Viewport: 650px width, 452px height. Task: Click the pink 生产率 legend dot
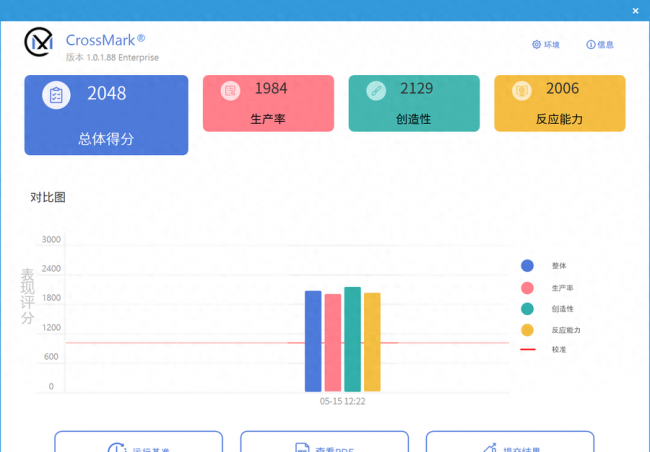(527, 288)
